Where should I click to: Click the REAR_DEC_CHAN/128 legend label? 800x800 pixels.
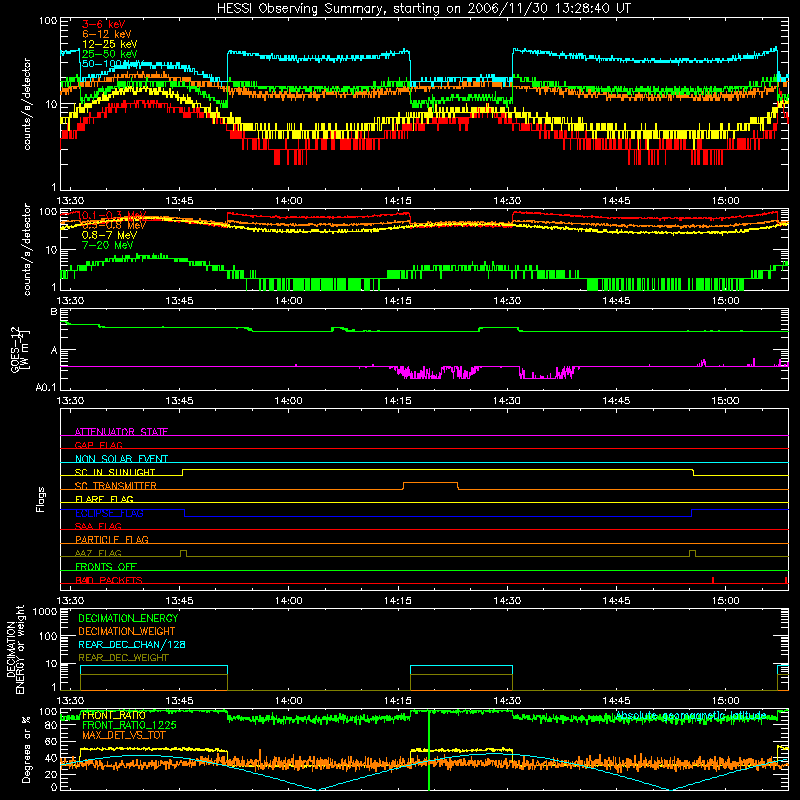pyautogui.click(x=132, y=644)
